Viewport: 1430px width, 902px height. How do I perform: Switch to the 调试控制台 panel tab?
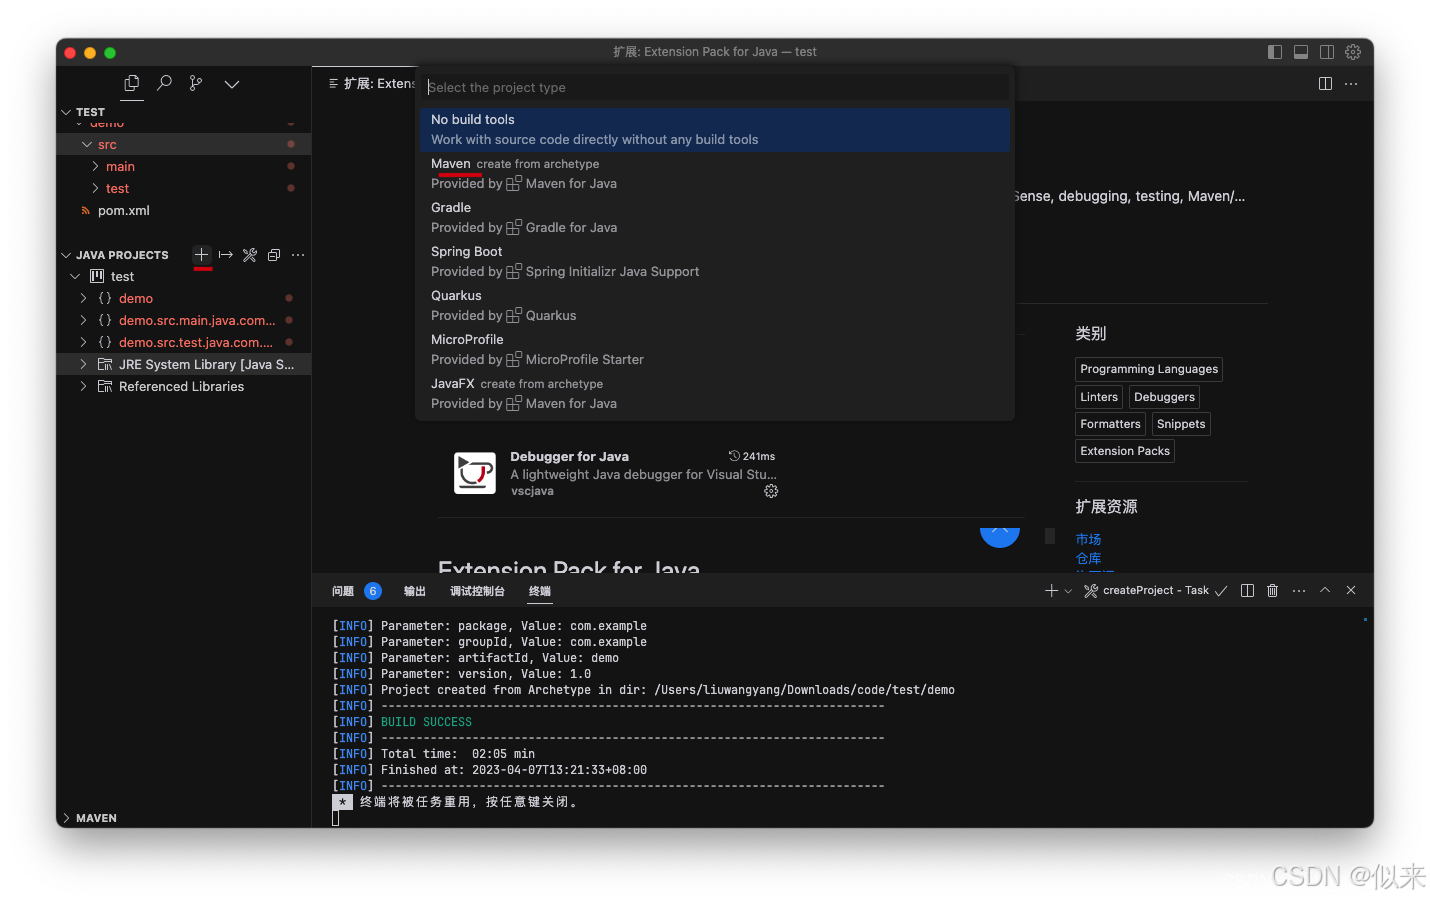[477, 591]
